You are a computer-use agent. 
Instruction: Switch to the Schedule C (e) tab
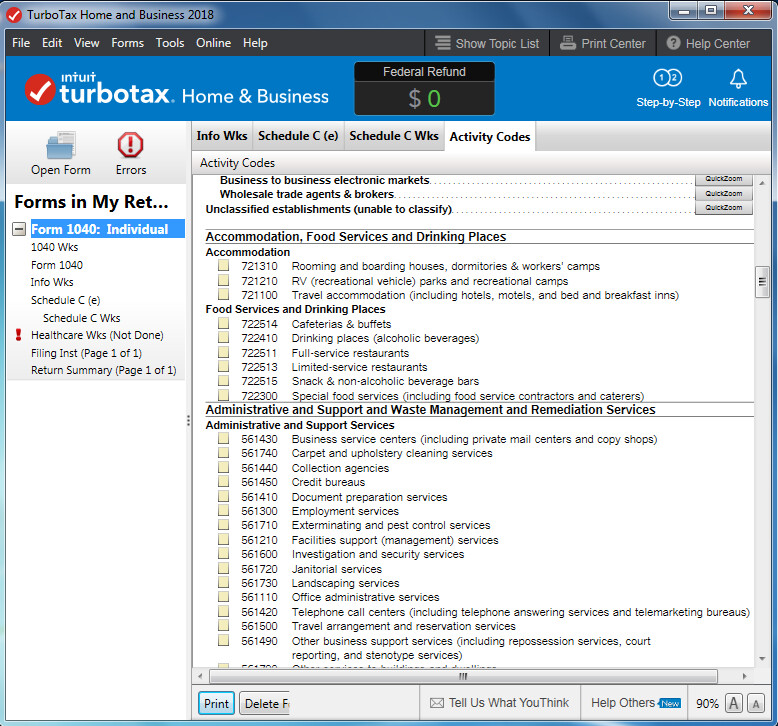coord(298,136)
